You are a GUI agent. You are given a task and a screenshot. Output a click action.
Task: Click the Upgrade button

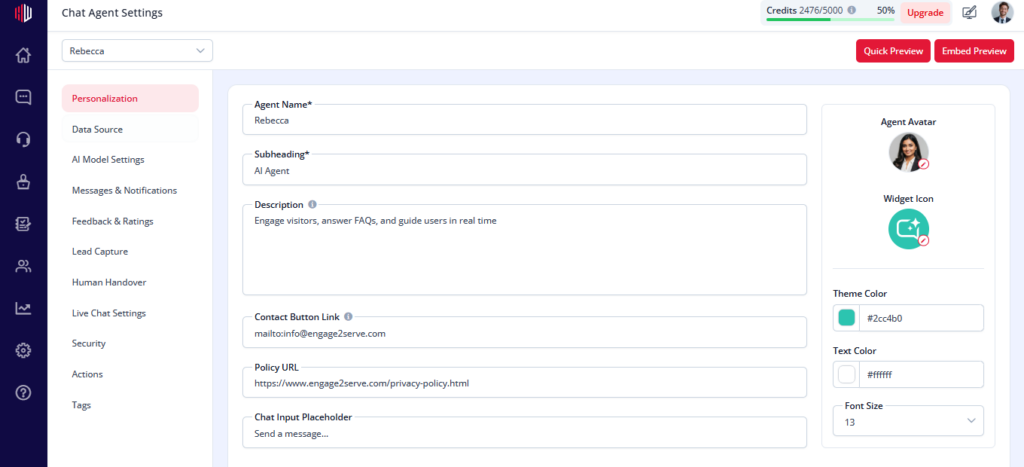click(x=925, y=12)
